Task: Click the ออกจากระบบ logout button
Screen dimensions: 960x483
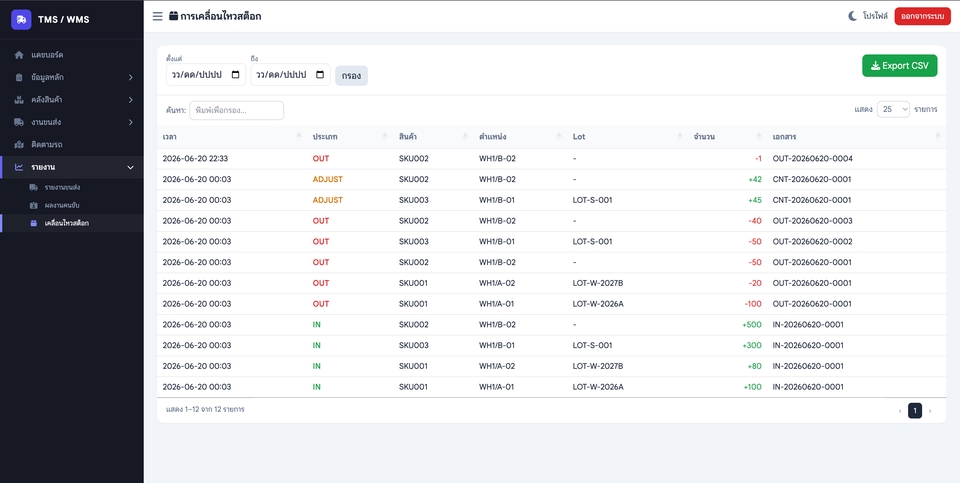Action: (x=923, y=17)
